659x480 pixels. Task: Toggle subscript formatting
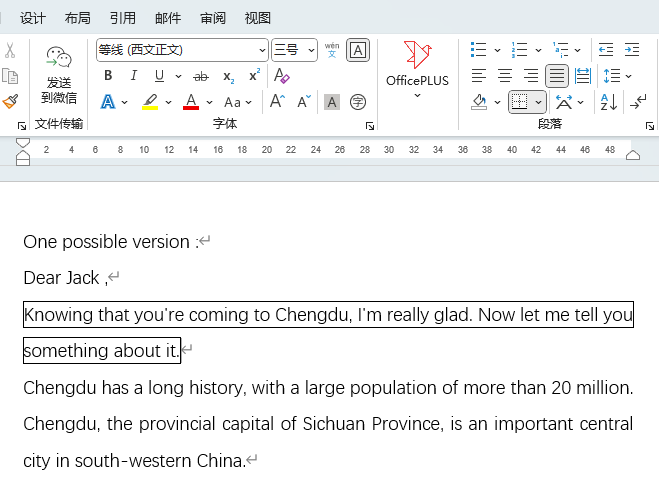[x=228, y=76]
